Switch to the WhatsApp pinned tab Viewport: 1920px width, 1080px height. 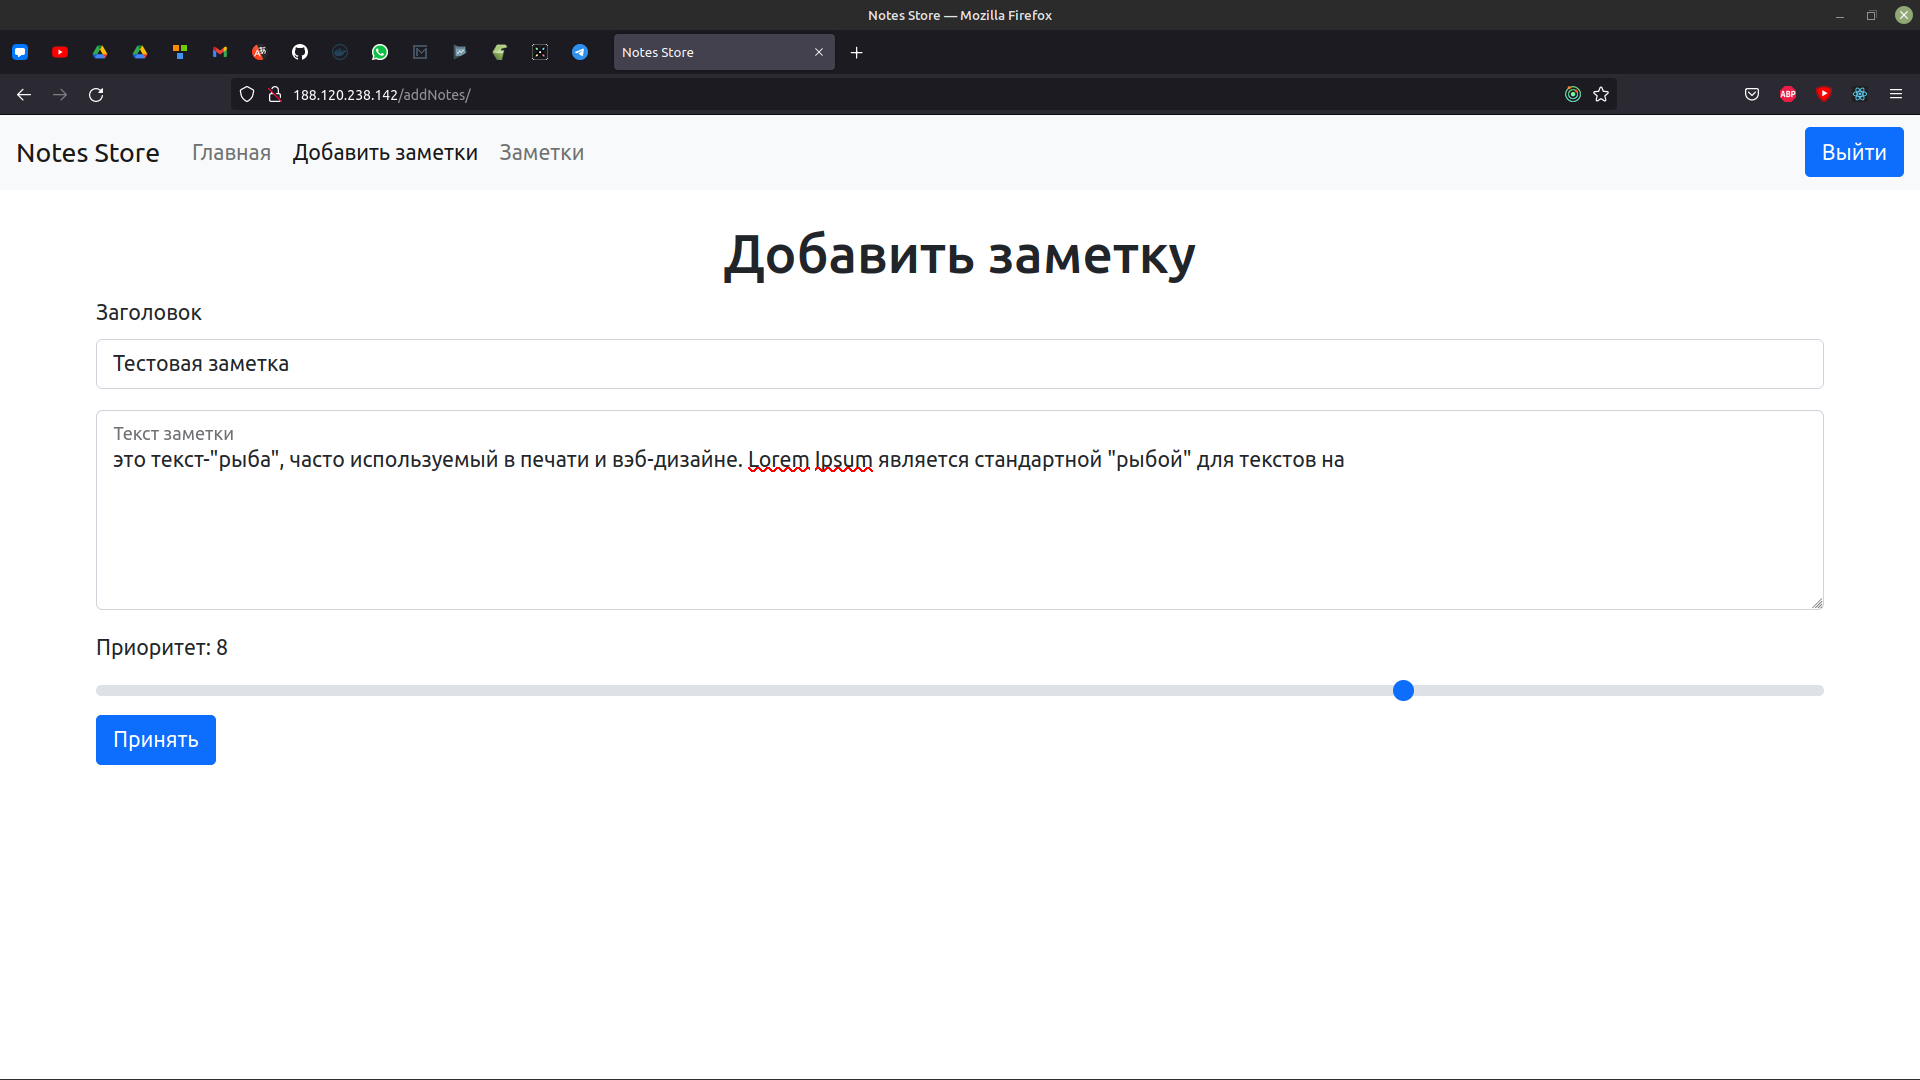380,52
